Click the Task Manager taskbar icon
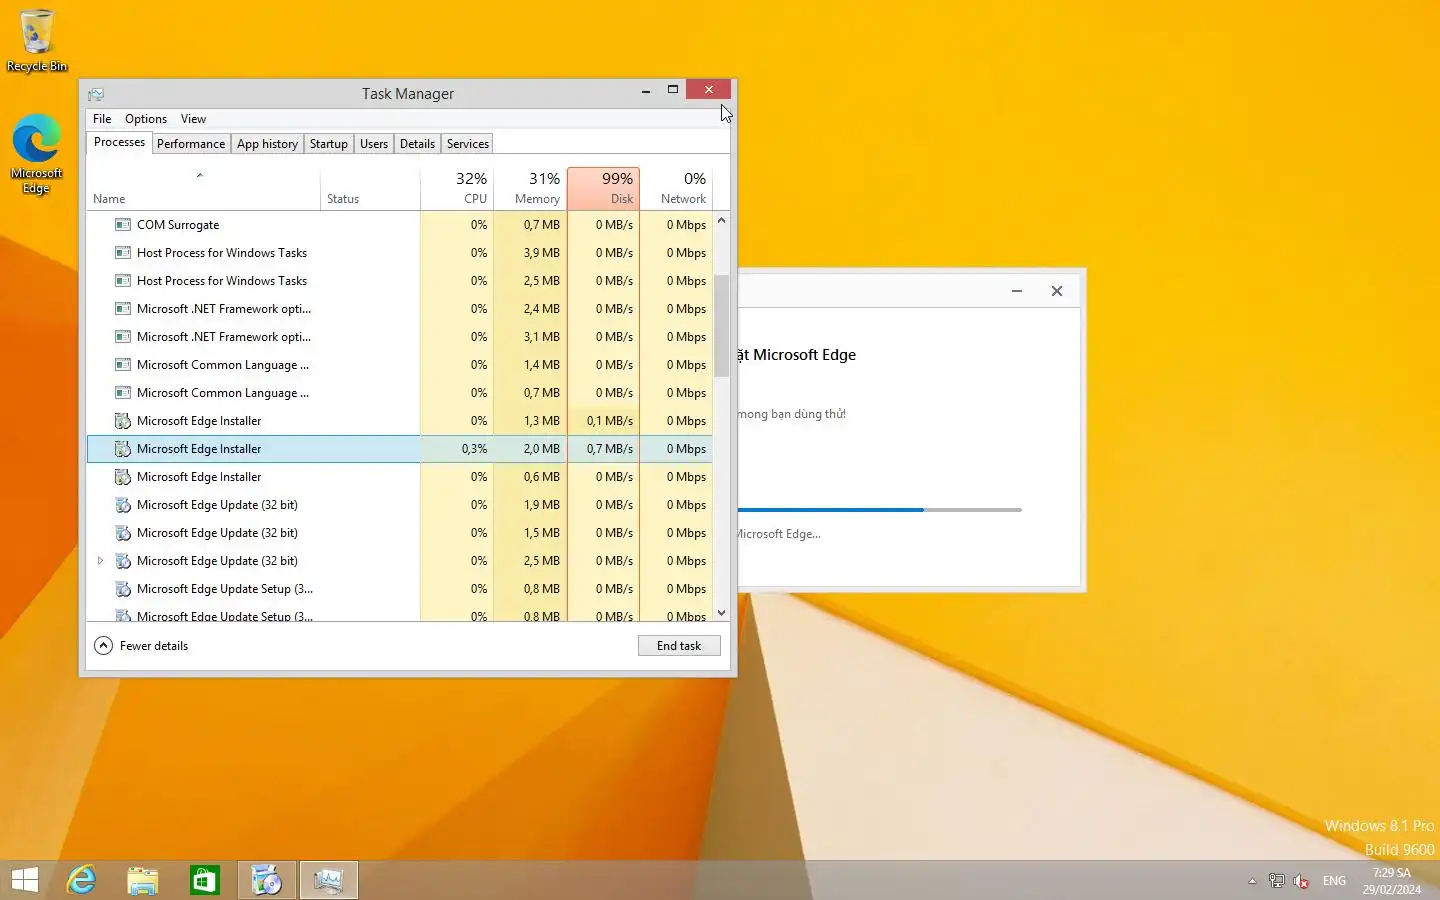Viewport: 1440px width, 900px height. 329,880
